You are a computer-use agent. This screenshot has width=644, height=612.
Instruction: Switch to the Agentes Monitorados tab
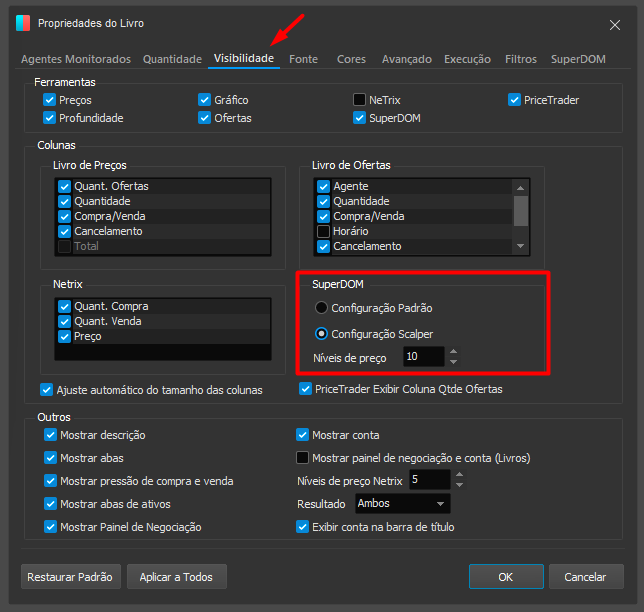tap(76, 59)
